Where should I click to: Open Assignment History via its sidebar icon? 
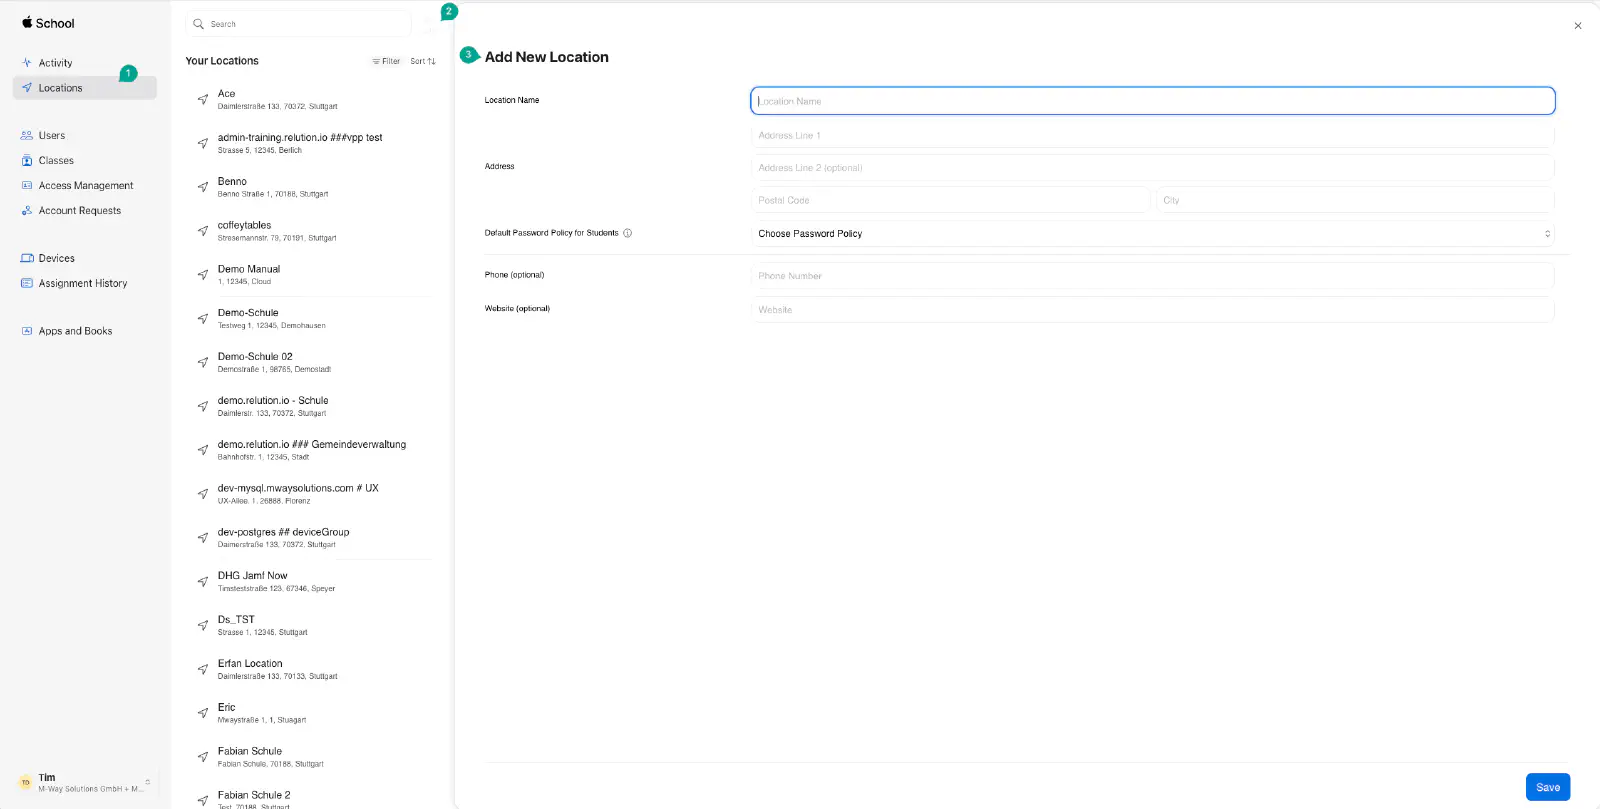tap(27, 283)
